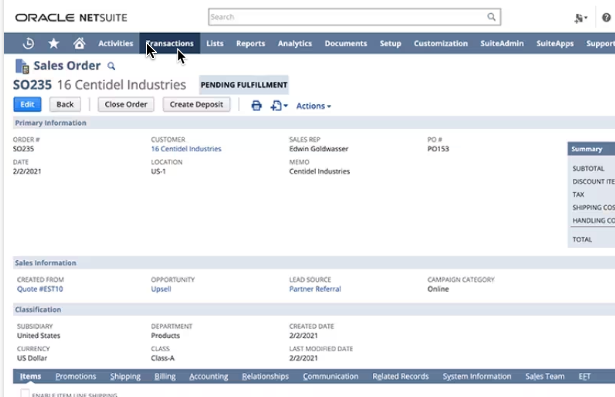Screen dimensions: 615x397
Task: Select the US-1 location value
Action: pos(158,171)
